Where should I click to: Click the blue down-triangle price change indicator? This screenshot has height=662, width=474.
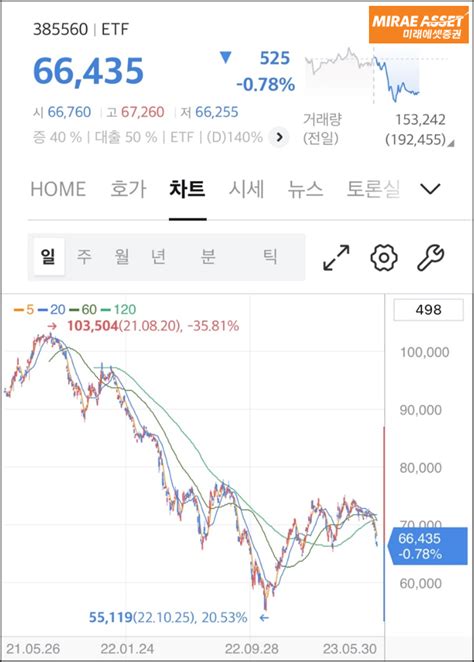[226, 58]
